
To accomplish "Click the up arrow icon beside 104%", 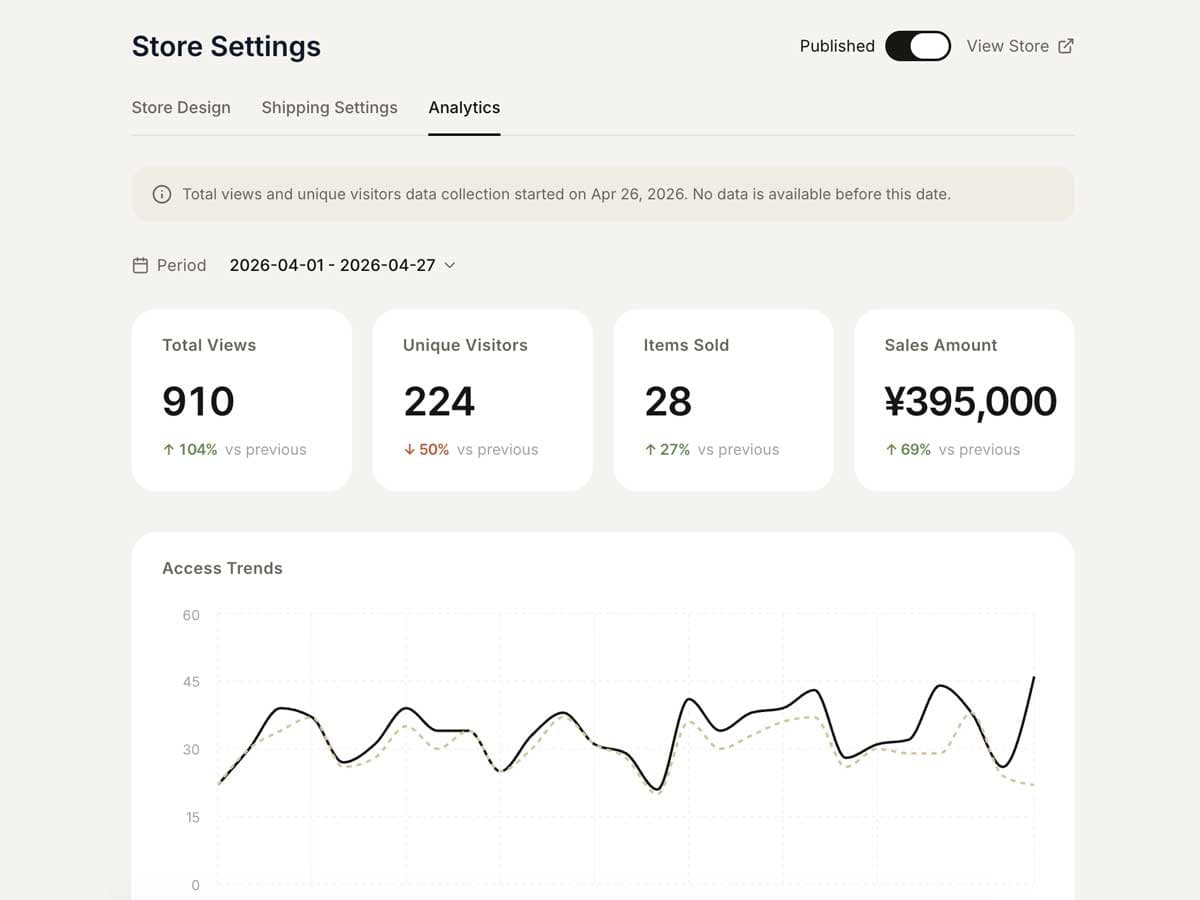I will (x=168, y=450).
